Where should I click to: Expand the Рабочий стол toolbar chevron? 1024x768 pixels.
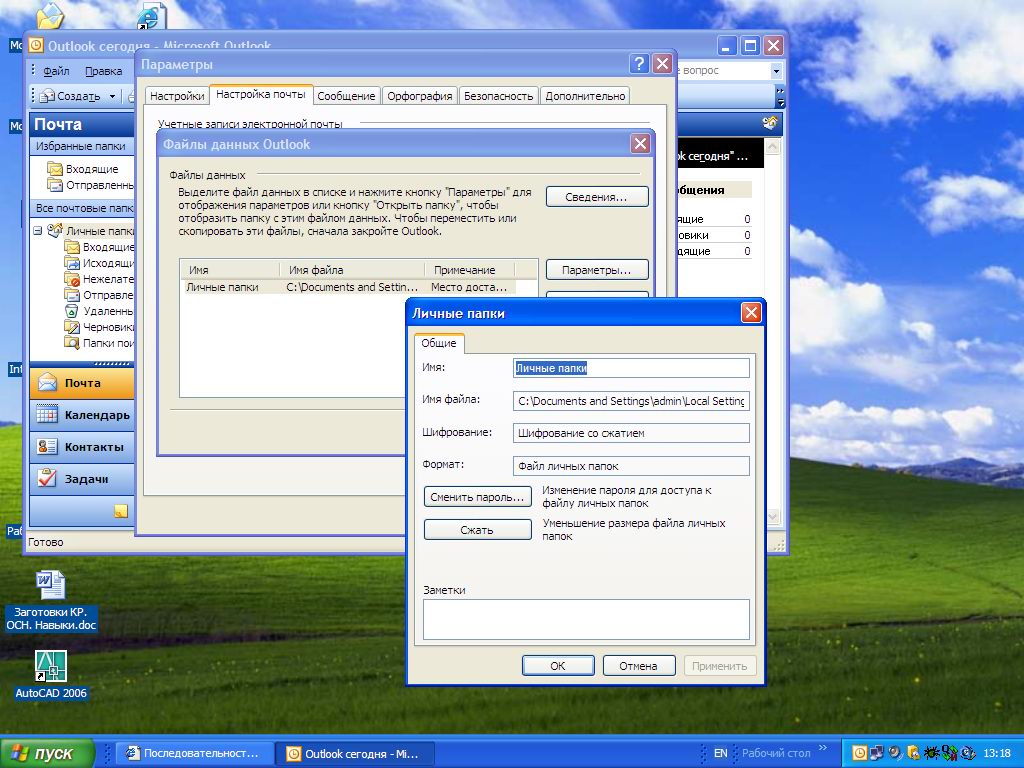click(822, 748)
